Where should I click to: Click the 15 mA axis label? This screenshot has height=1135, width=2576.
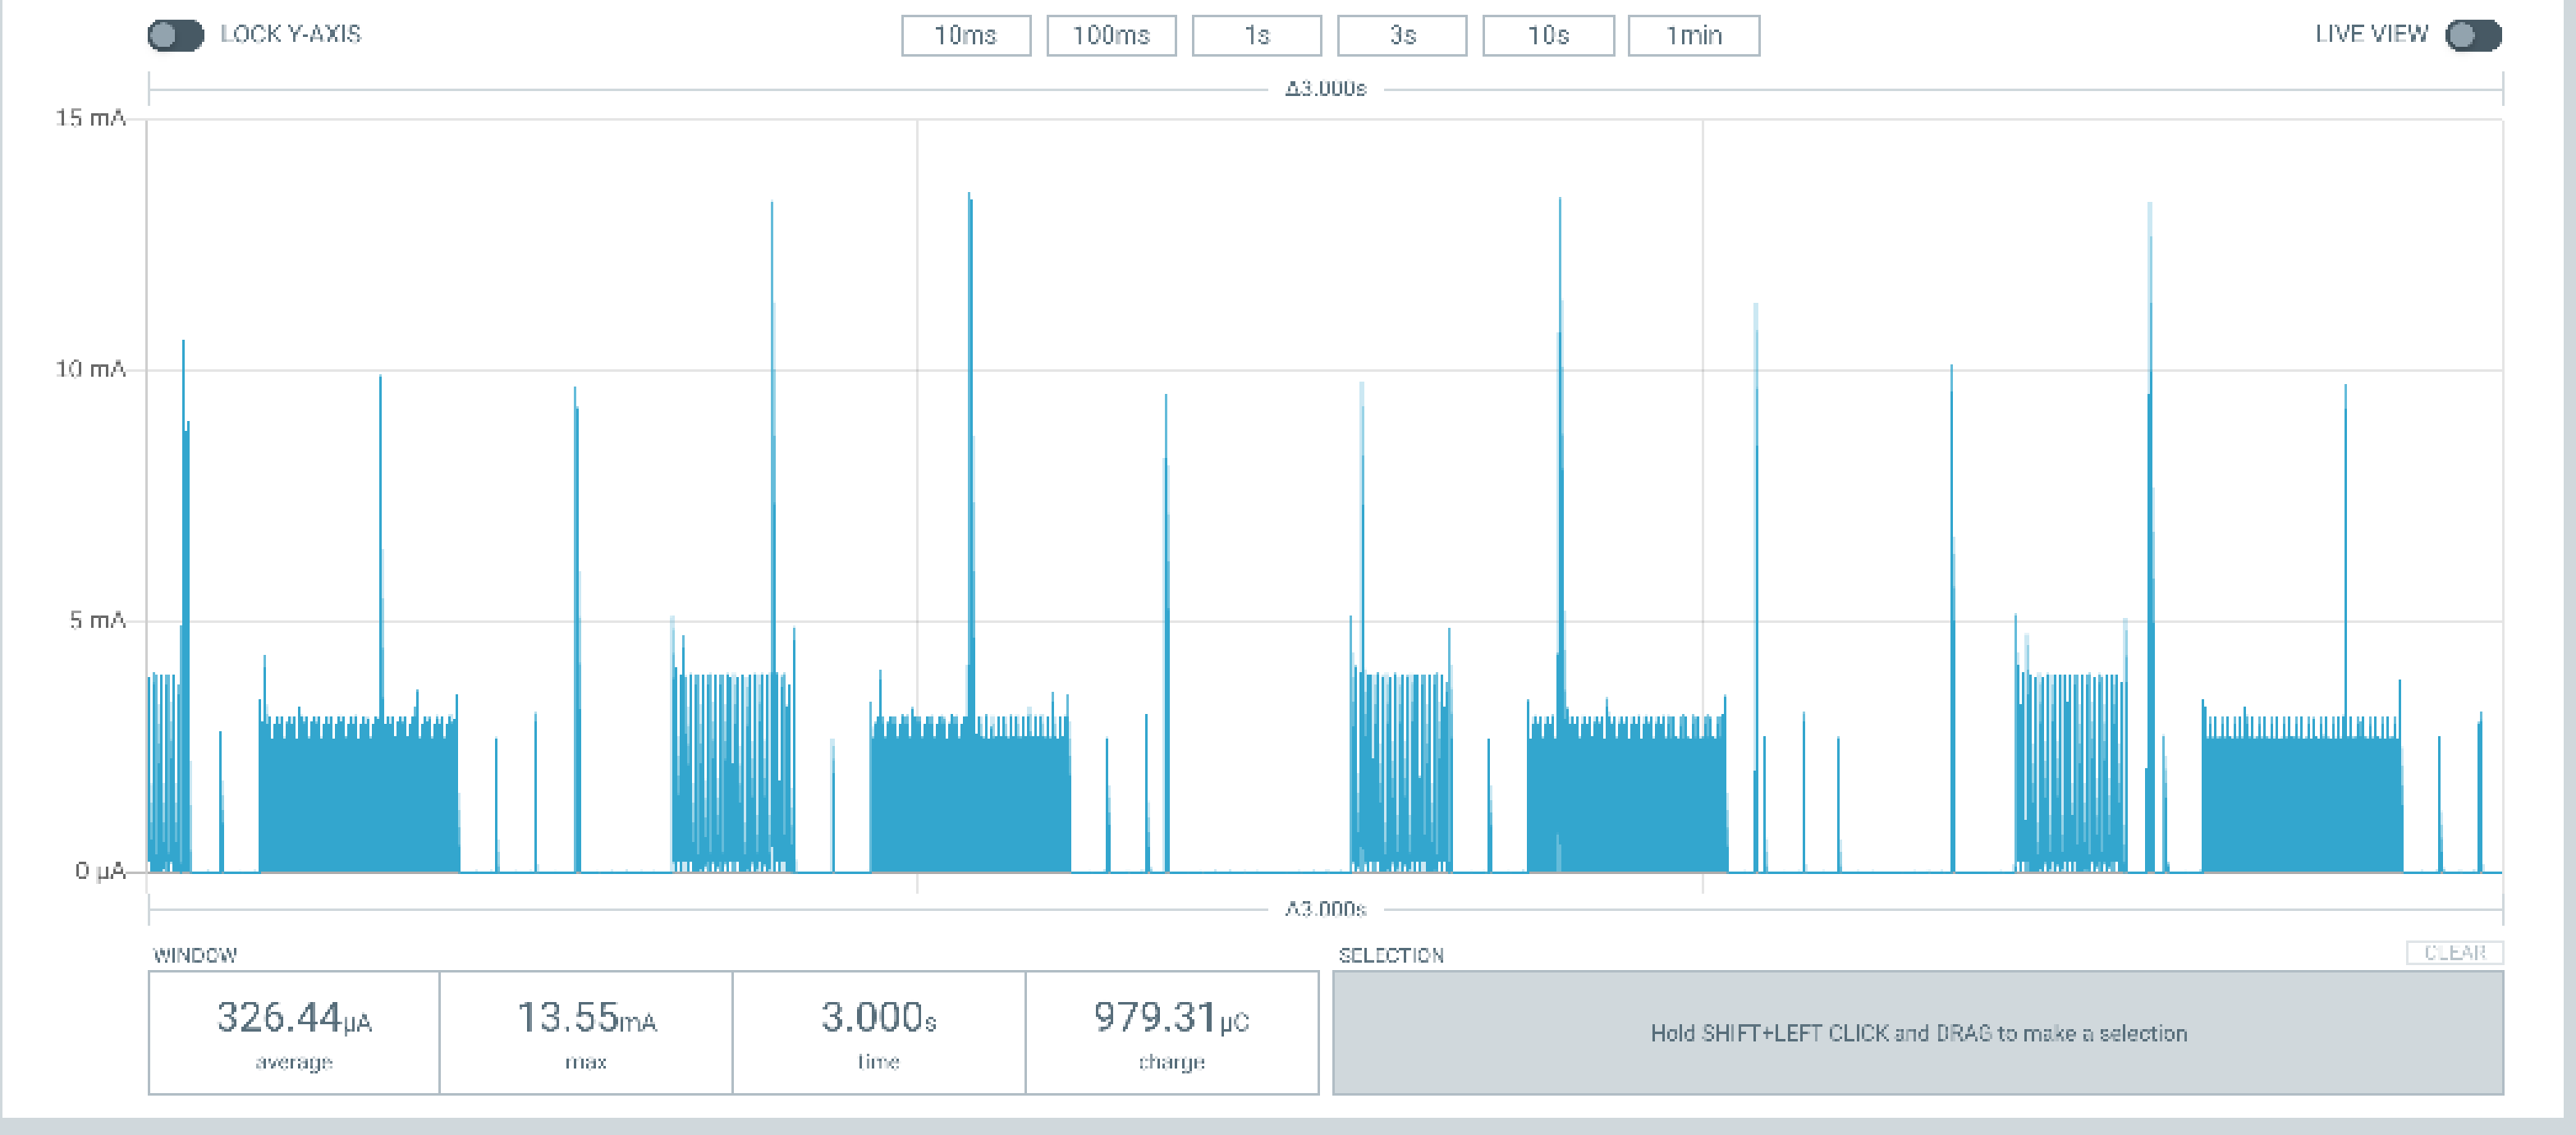coord(90,118)
